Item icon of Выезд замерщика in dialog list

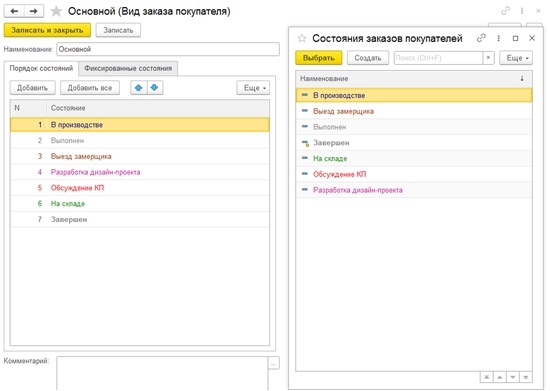(x=305, y=111)
